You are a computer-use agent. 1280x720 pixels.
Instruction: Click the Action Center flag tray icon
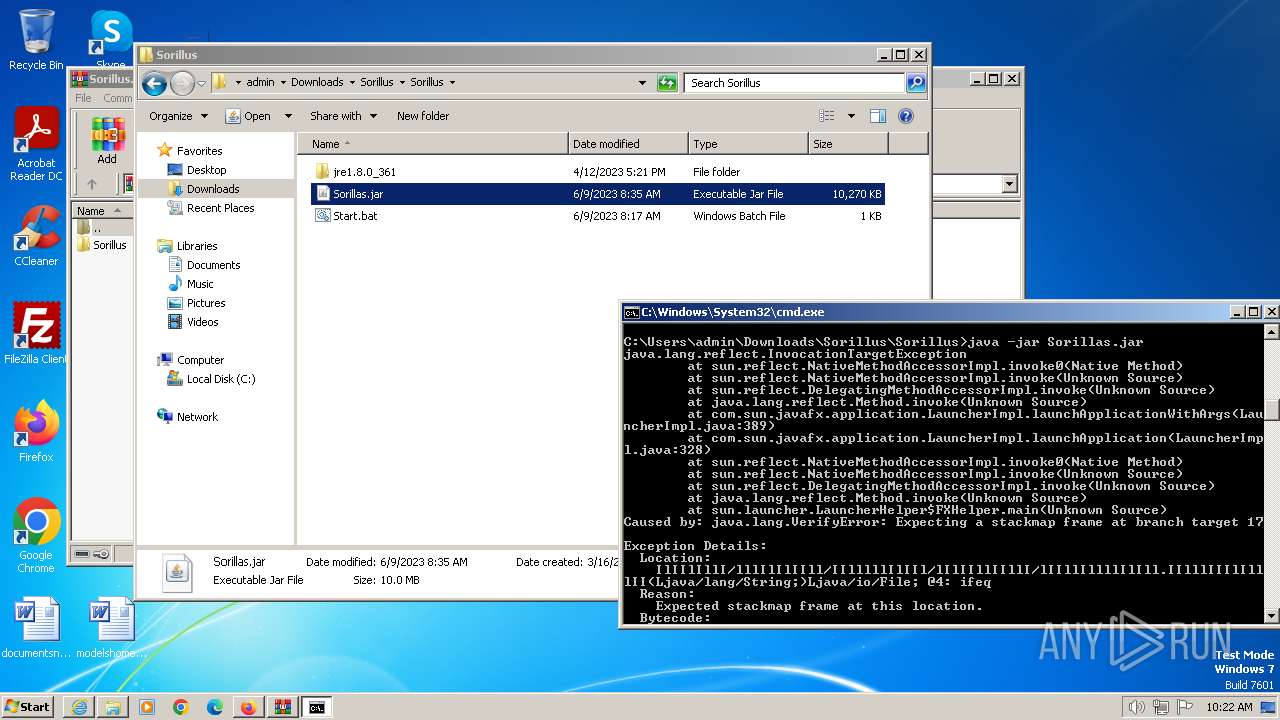[x=1185, y=707]
